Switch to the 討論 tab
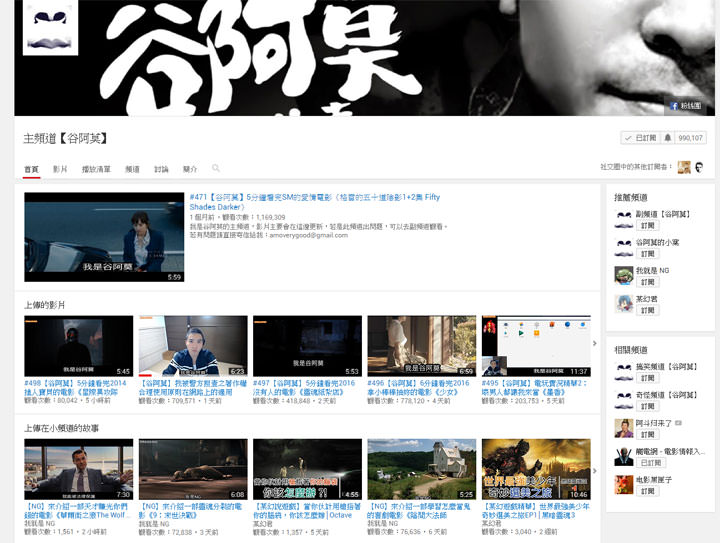The height and width of the screenshot is (543, 720). coord(161,169)
